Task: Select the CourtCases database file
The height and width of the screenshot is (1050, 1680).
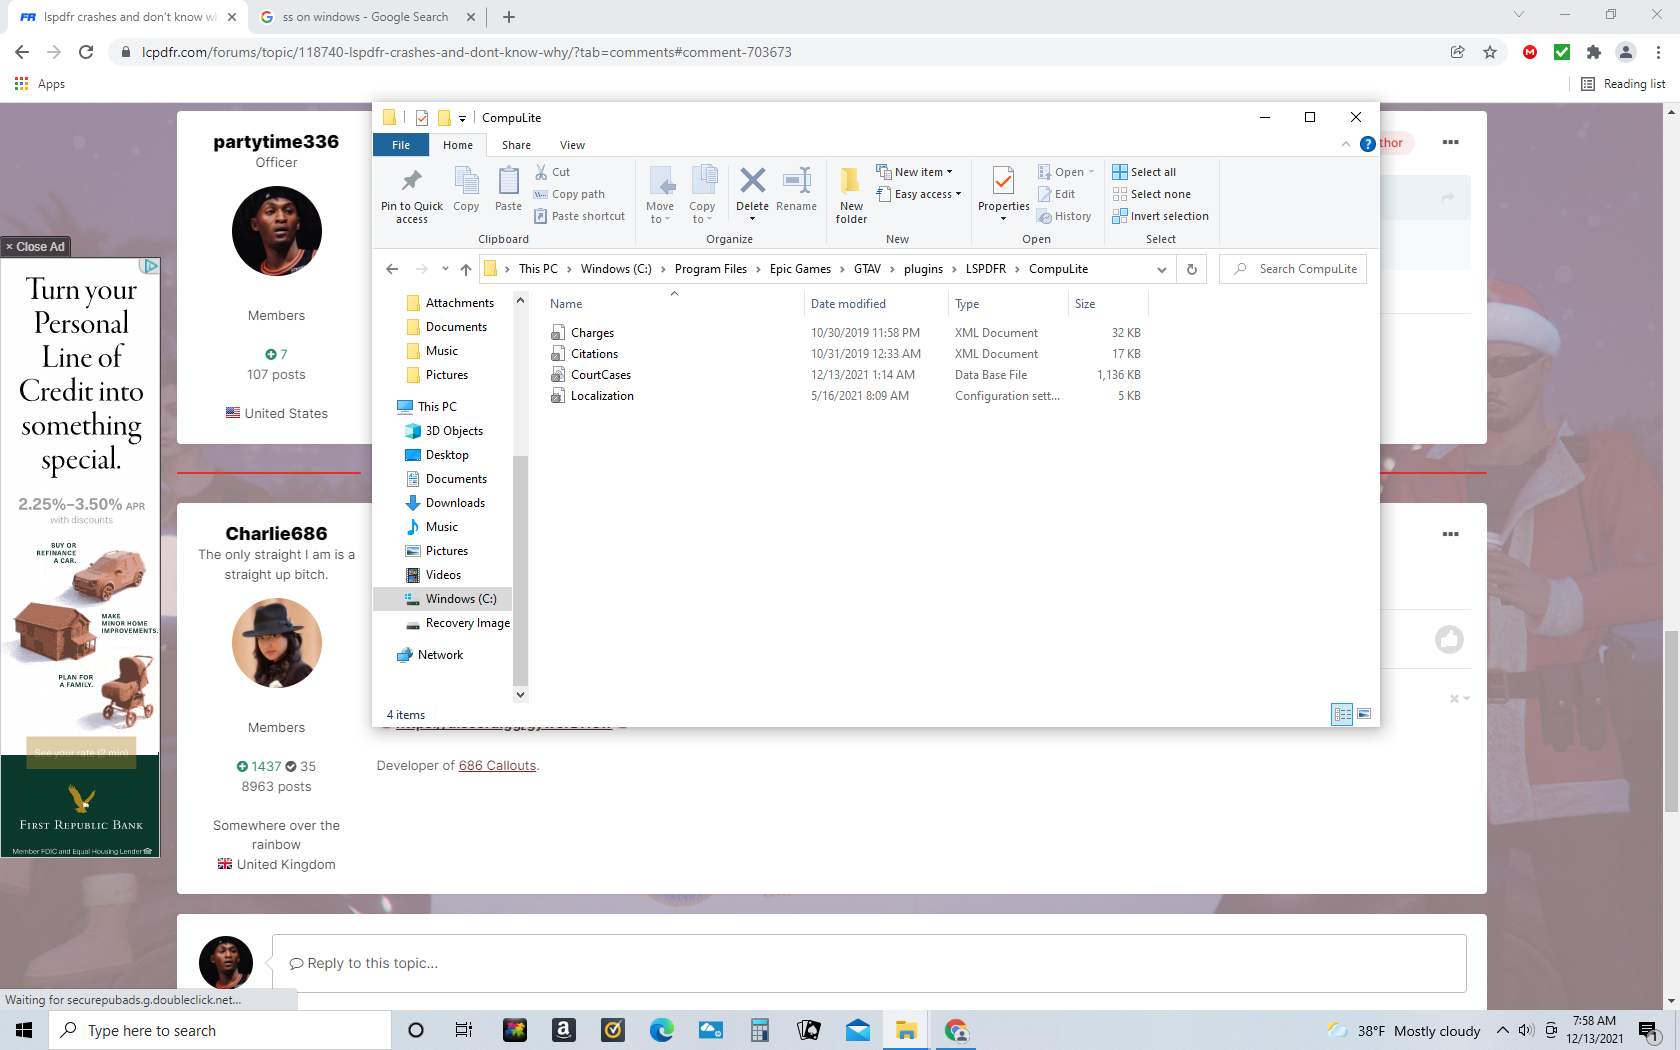Action: point(600,375)
